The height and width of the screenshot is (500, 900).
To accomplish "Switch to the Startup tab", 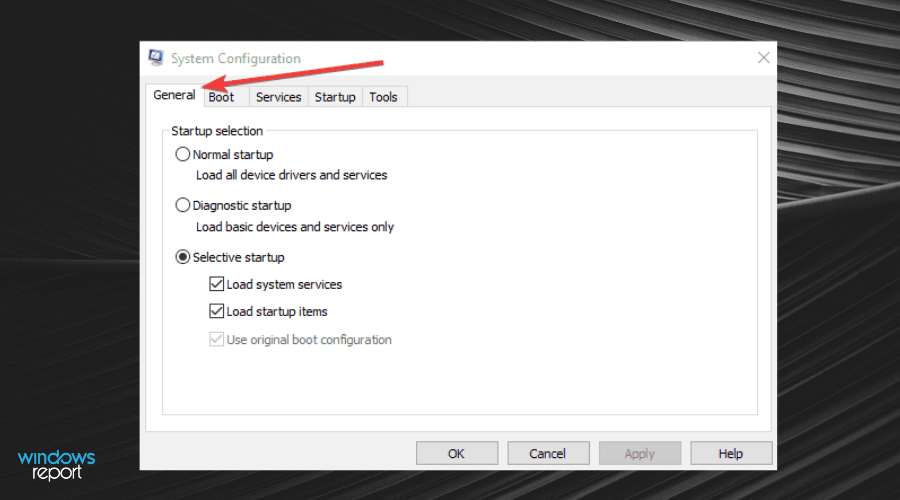I will pos(335,97).
